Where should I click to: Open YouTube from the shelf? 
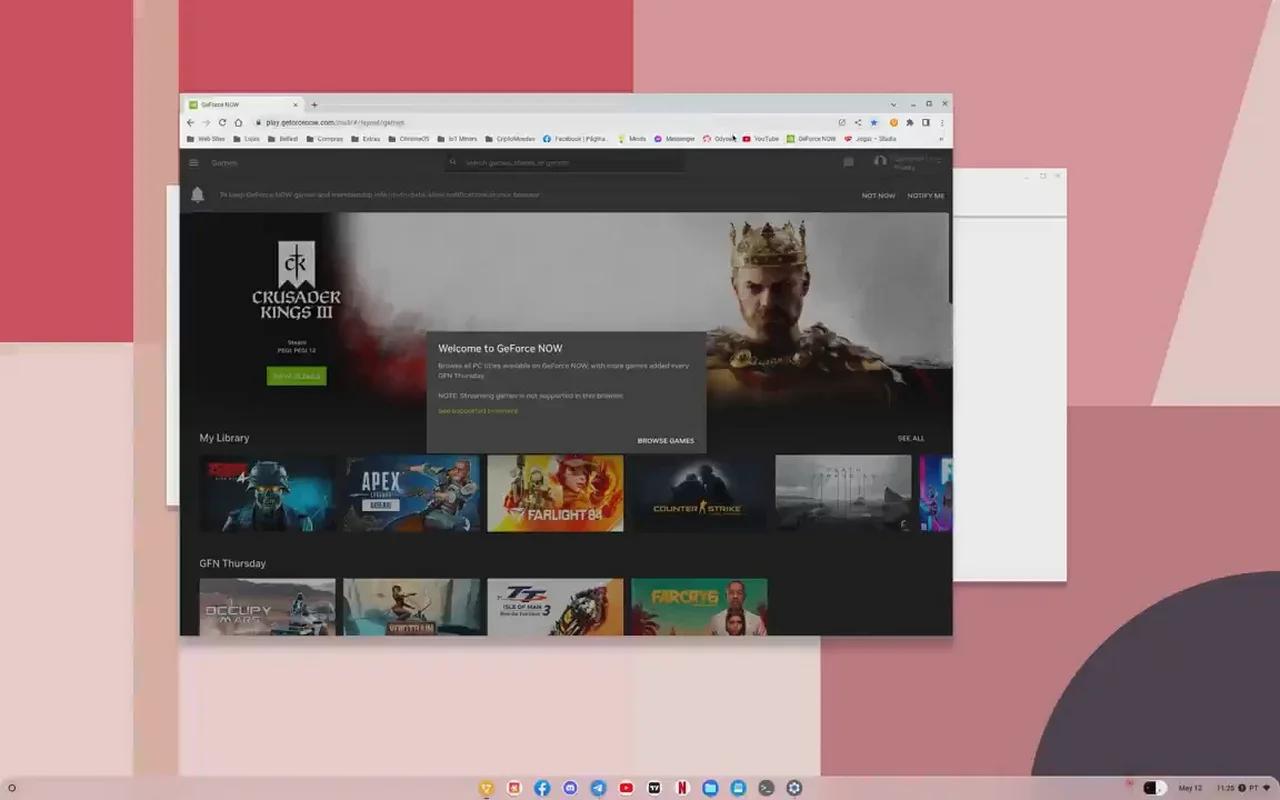(x=626, y=788)
